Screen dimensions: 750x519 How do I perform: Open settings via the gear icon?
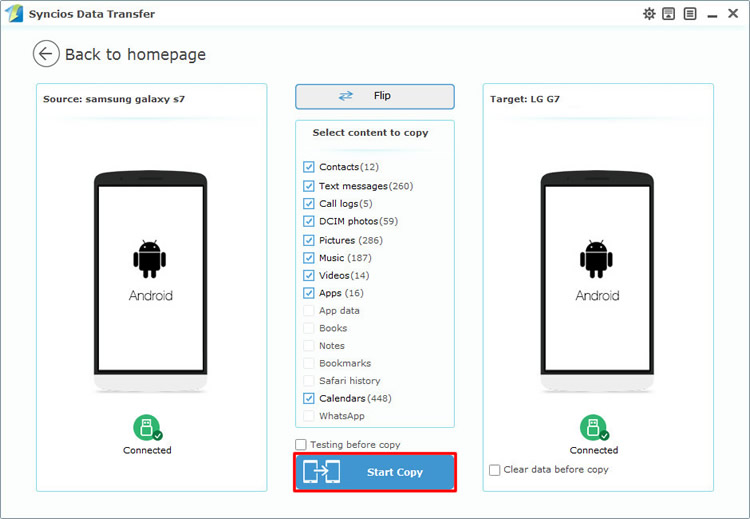[649, 14]
